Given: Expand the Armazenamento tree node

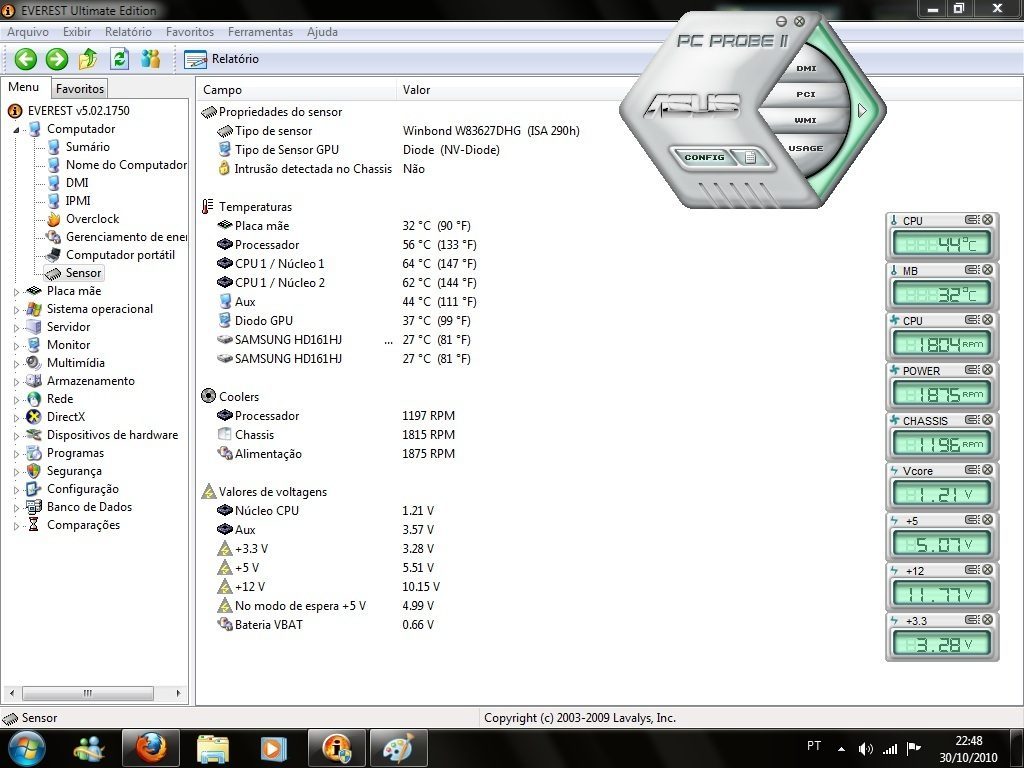Looking at the screenshot, I should coord(16,381).
